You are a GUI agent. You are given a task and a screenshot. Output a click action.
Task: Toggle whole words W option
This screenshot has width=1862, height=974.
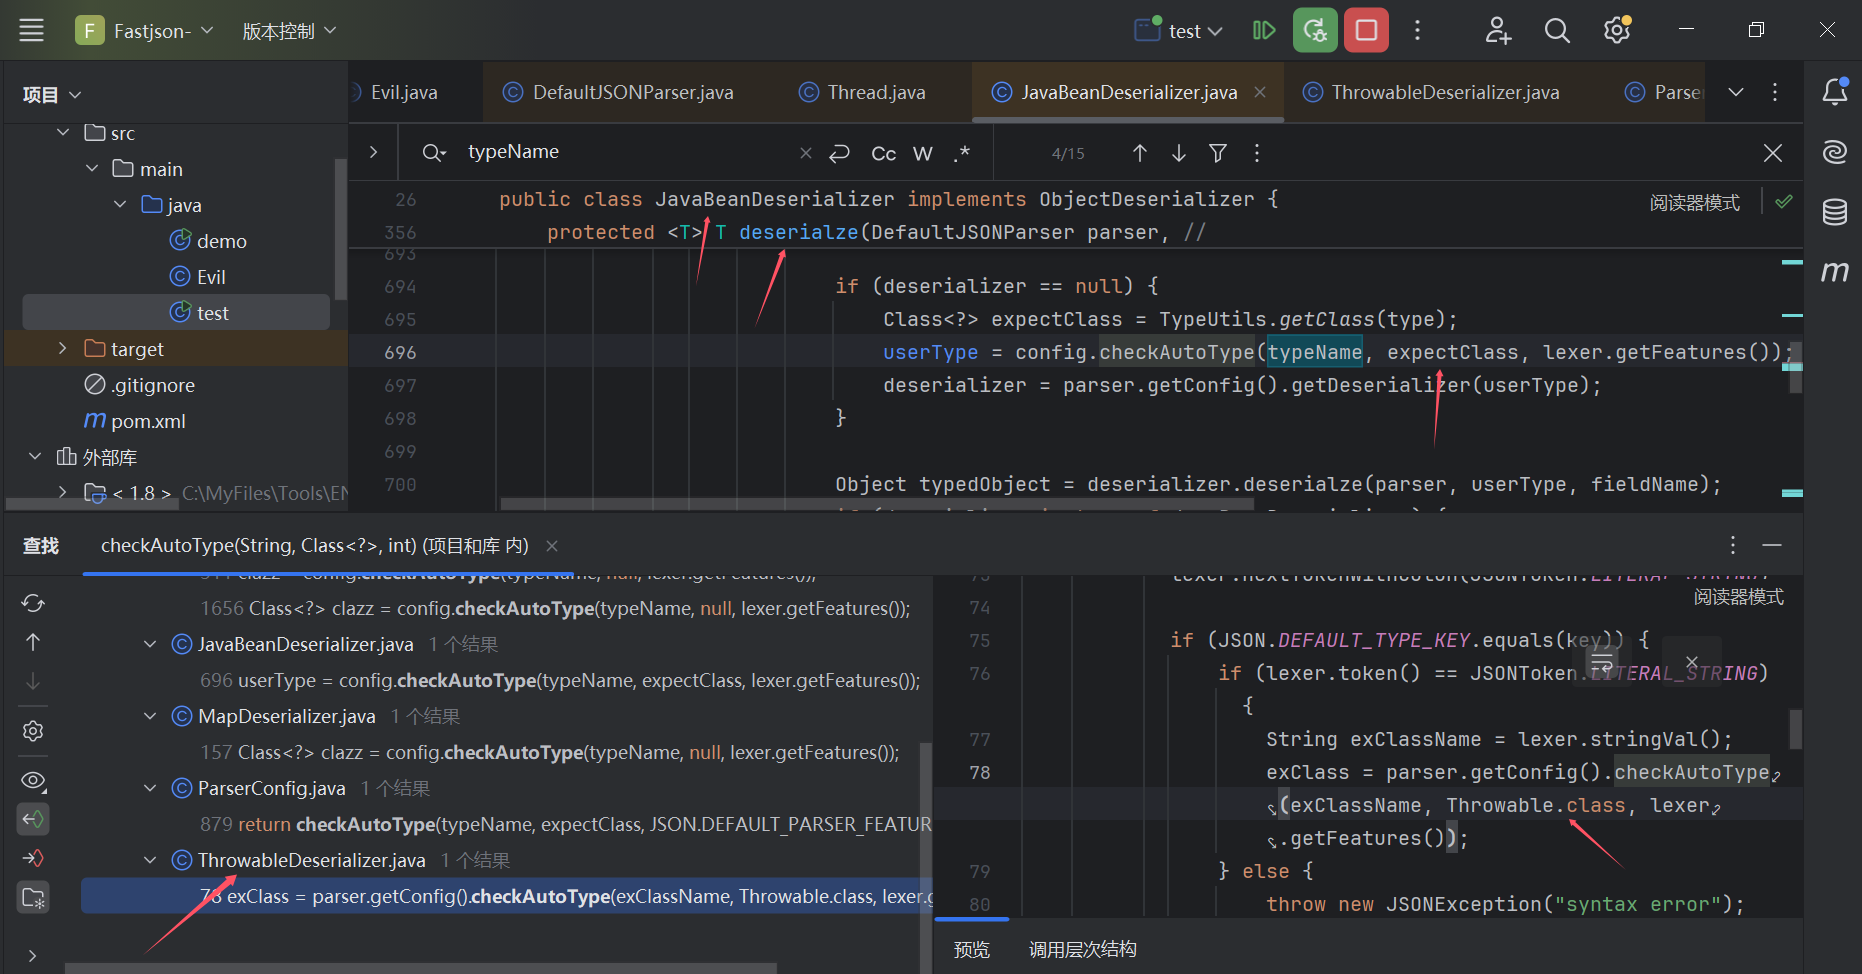[x=923, y=153]
